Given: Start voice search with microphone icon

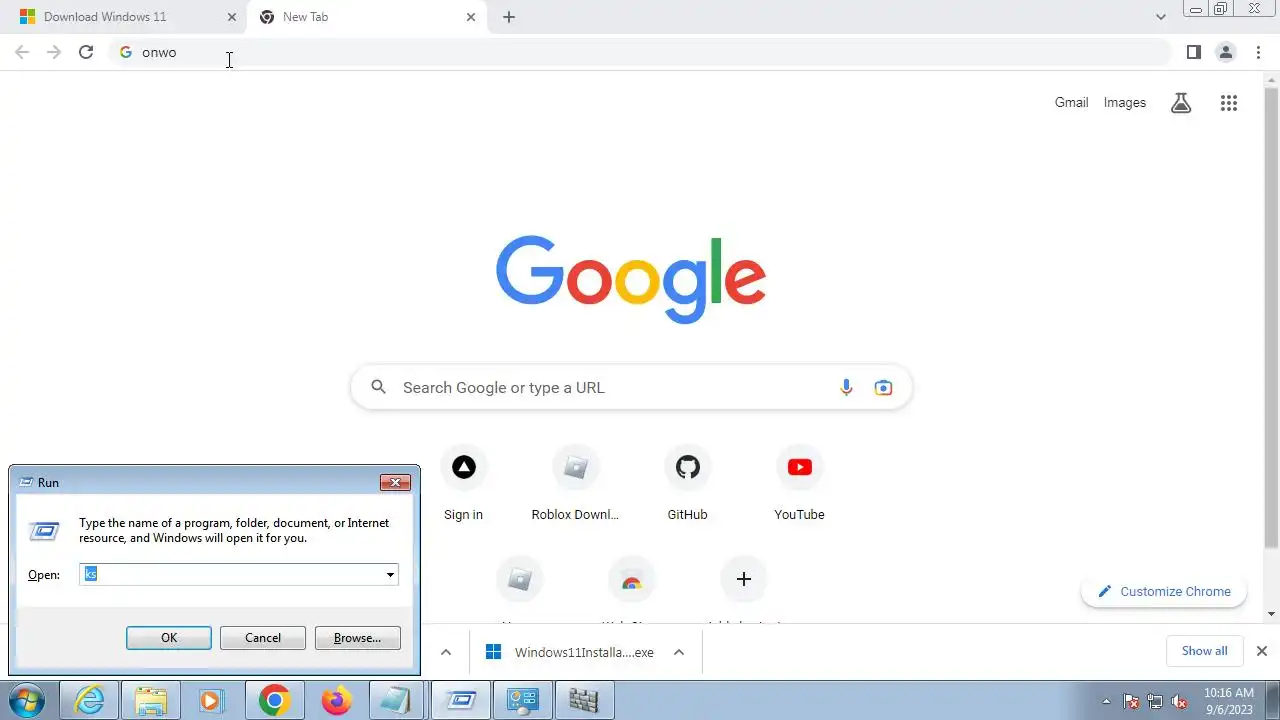Looking at the screenshot, I should 846,387.
